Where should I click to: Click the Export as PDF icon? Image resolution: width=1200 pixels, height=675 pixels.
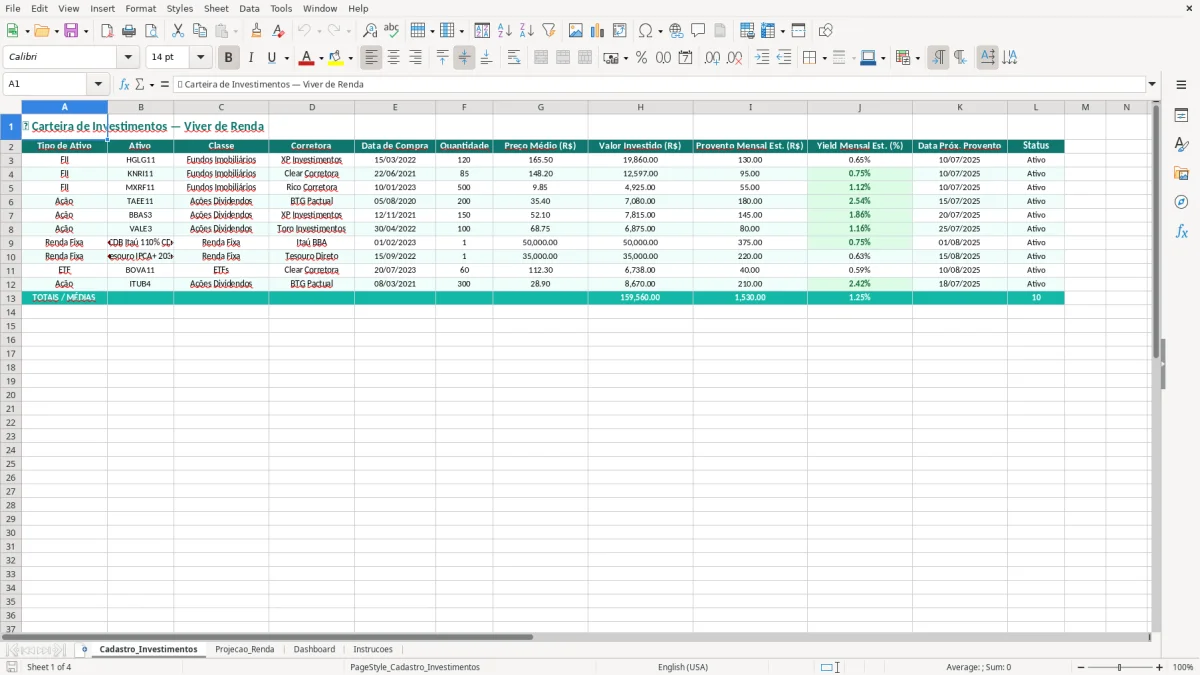point(107,31)
